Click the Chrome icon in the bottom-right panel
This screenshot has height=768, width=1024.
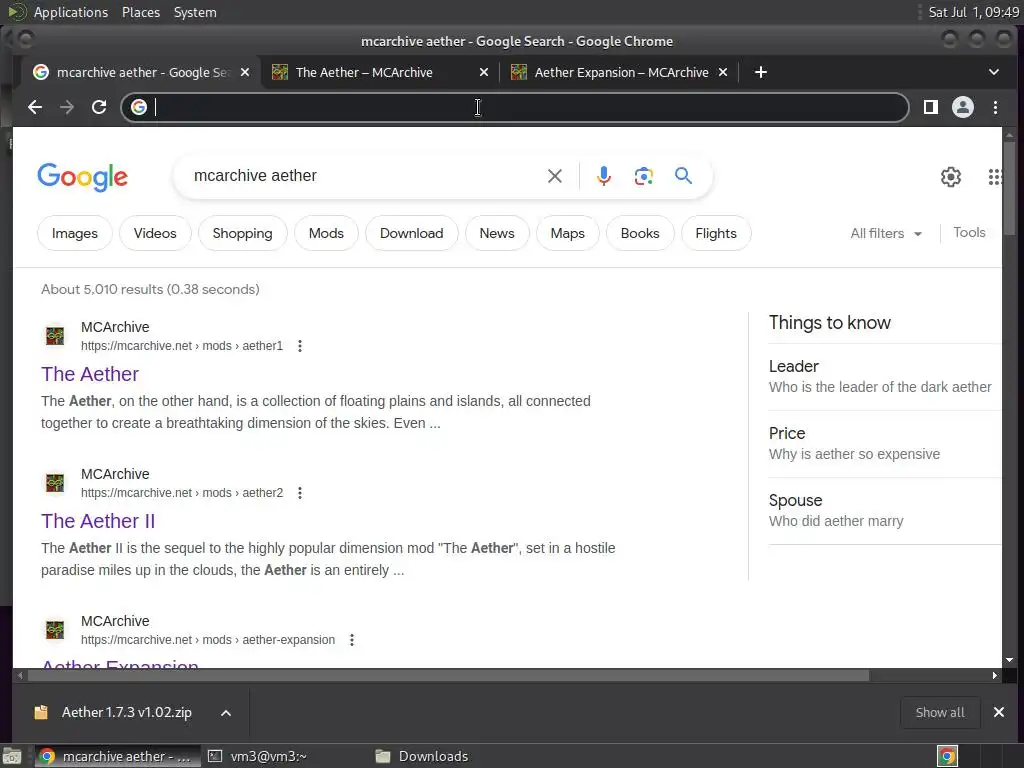click(947, 756)
